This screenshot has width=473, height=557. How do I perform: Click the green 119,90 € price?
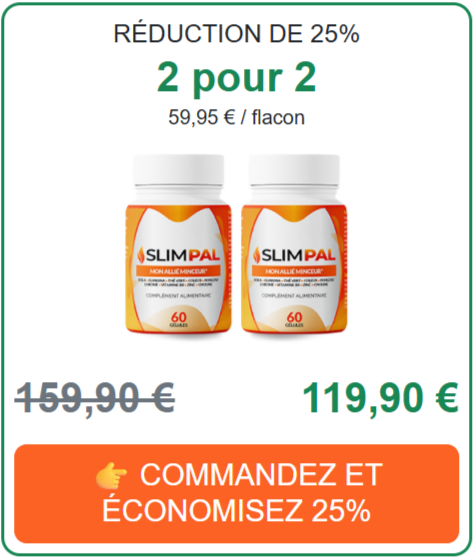pos(380,398)
